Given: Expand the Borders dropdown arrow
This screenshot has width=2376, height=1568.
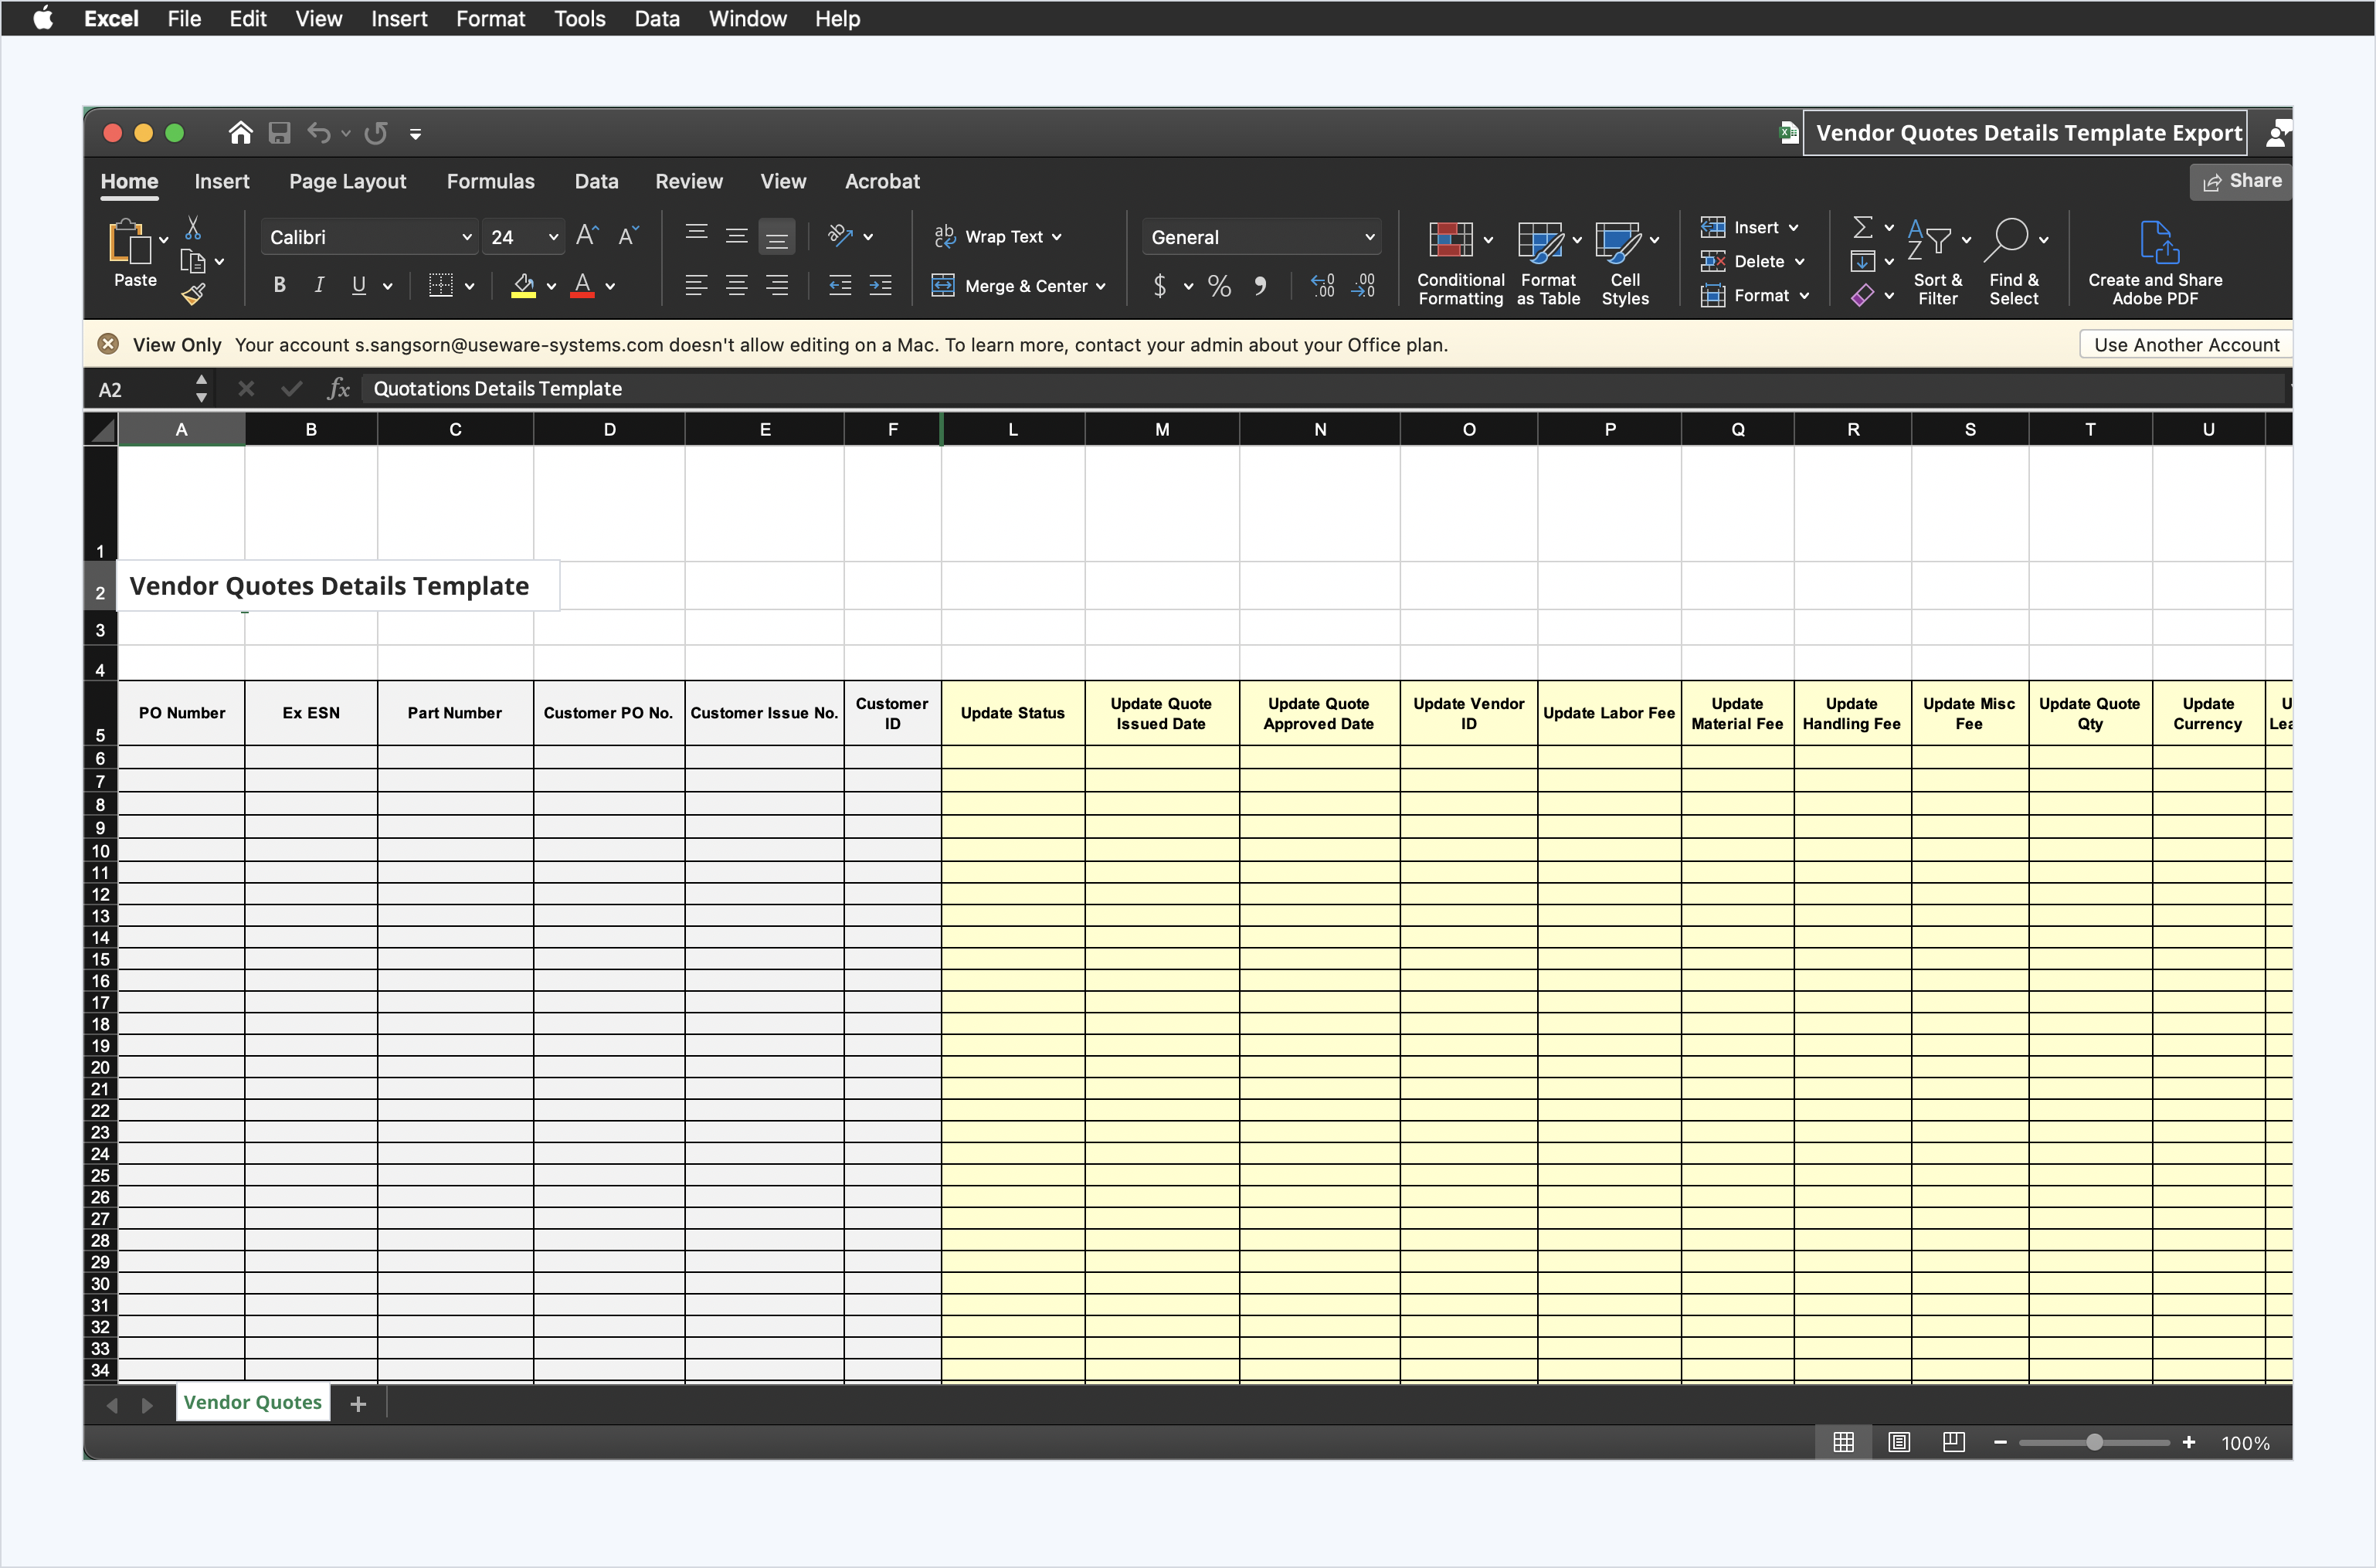Looking at the screenshot, I should [x=469, y=287].
